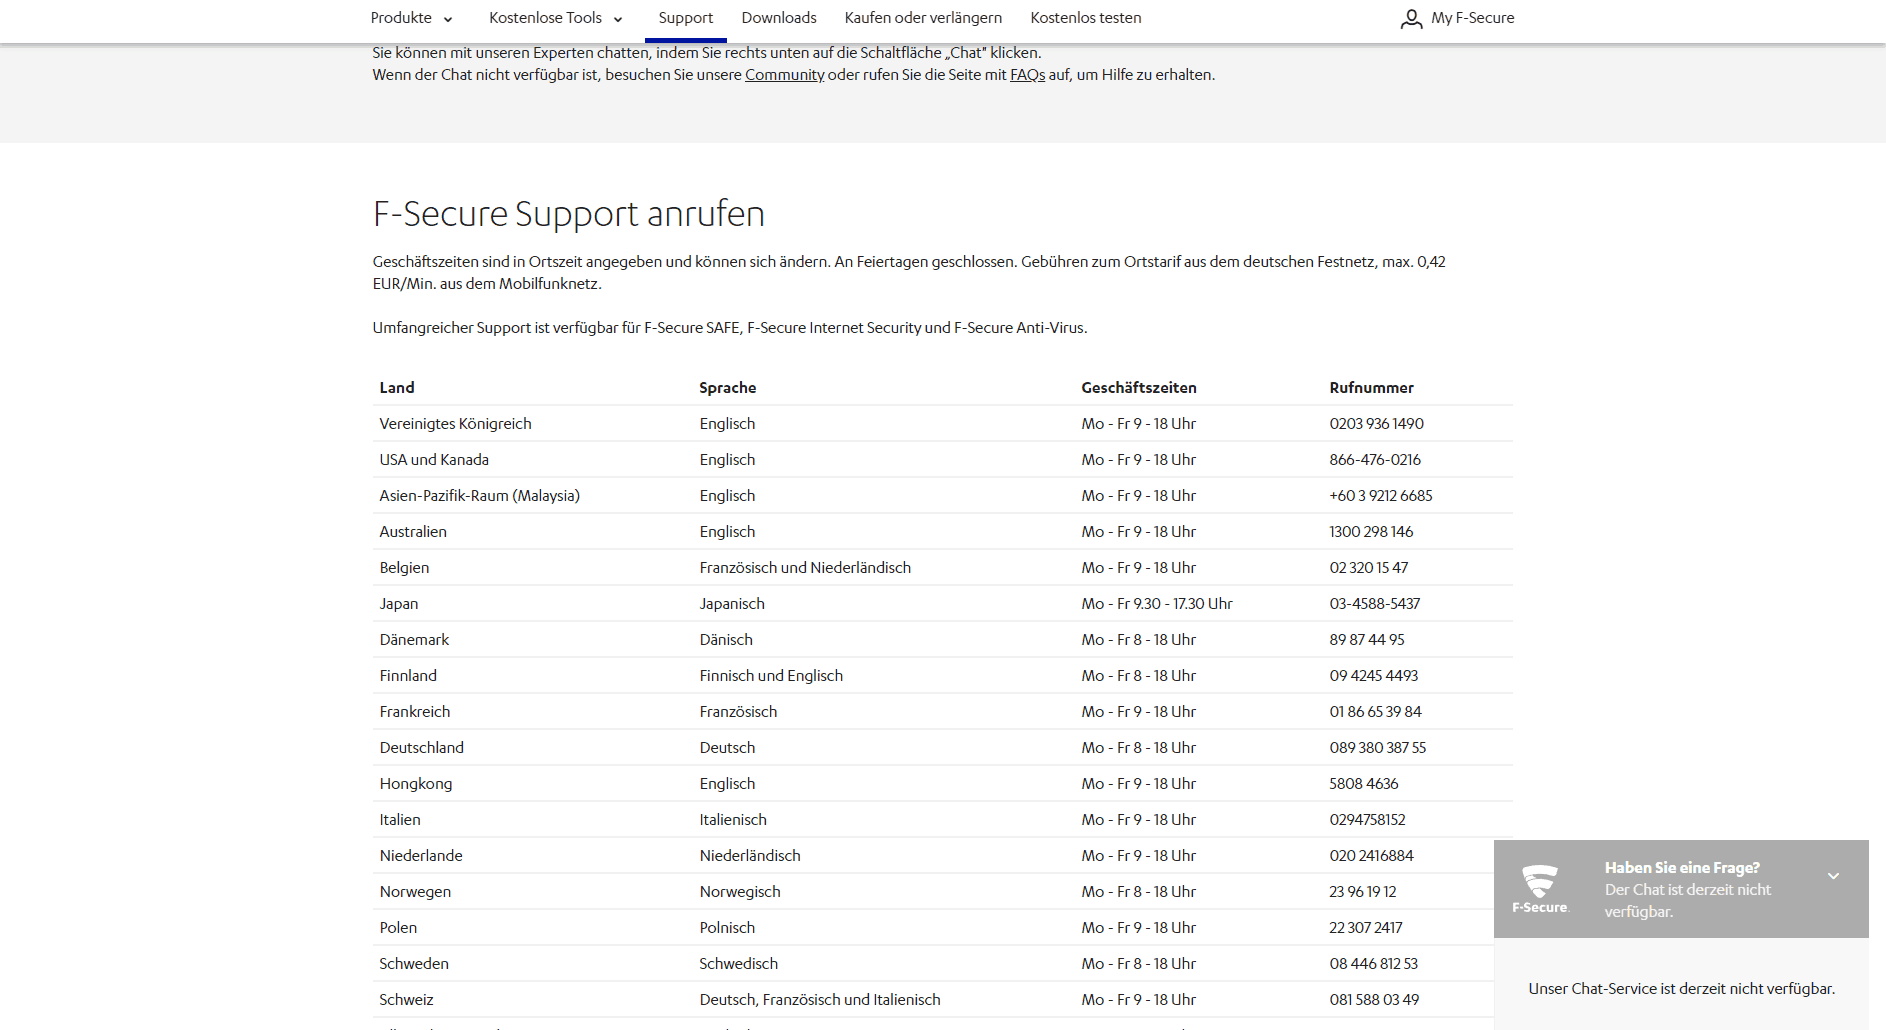Select the Deutschland cell
This screenshot has height=1030, width=1886.
point(422,748)
